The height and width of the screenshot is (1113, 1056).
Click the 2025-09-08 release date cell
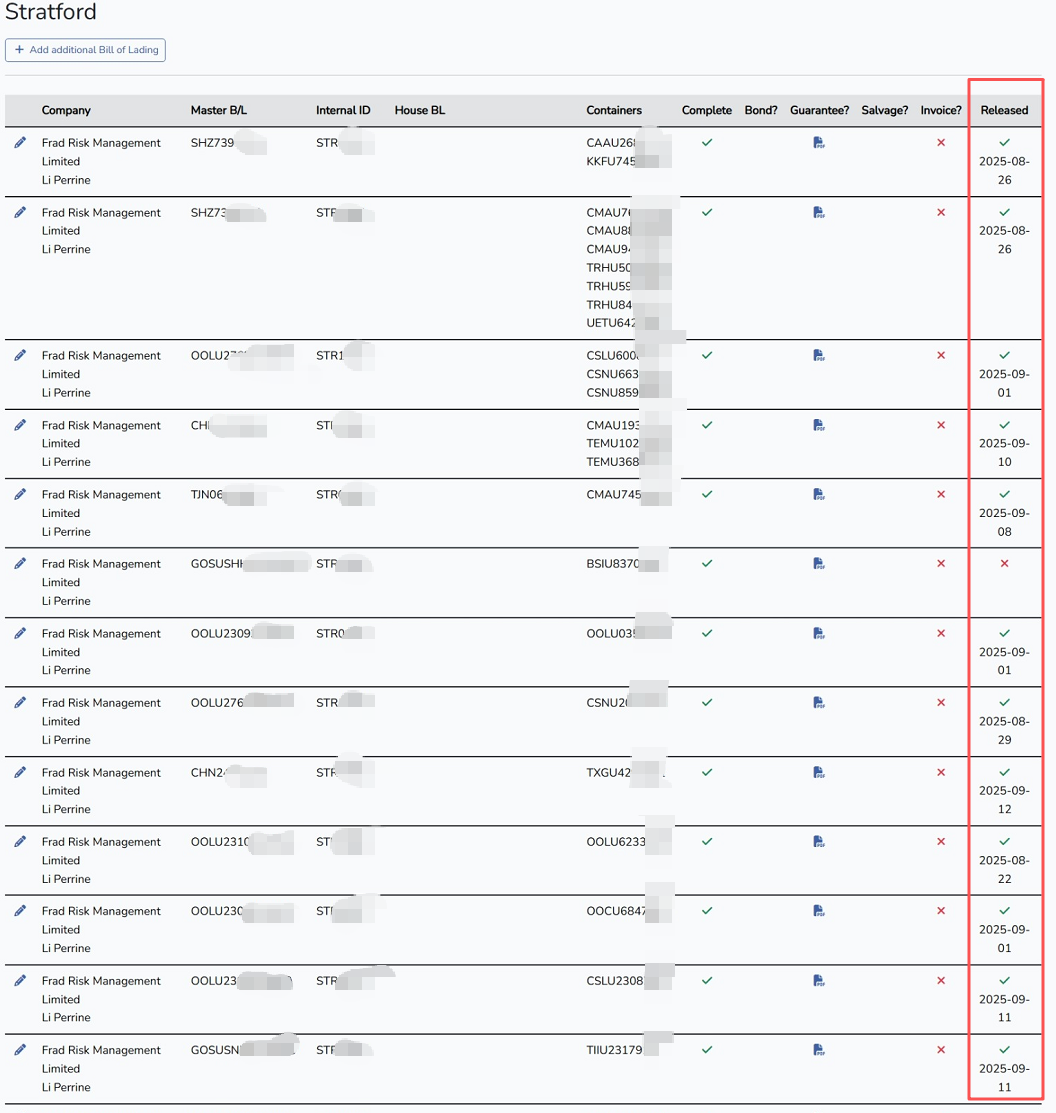coord(1004,522)
